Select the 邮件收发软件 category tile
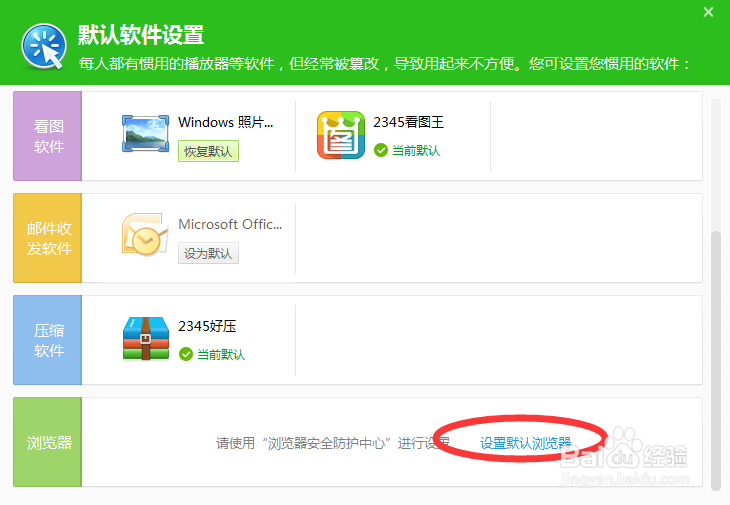The width and height of the screenshot is (730, 505). (47, 238)
